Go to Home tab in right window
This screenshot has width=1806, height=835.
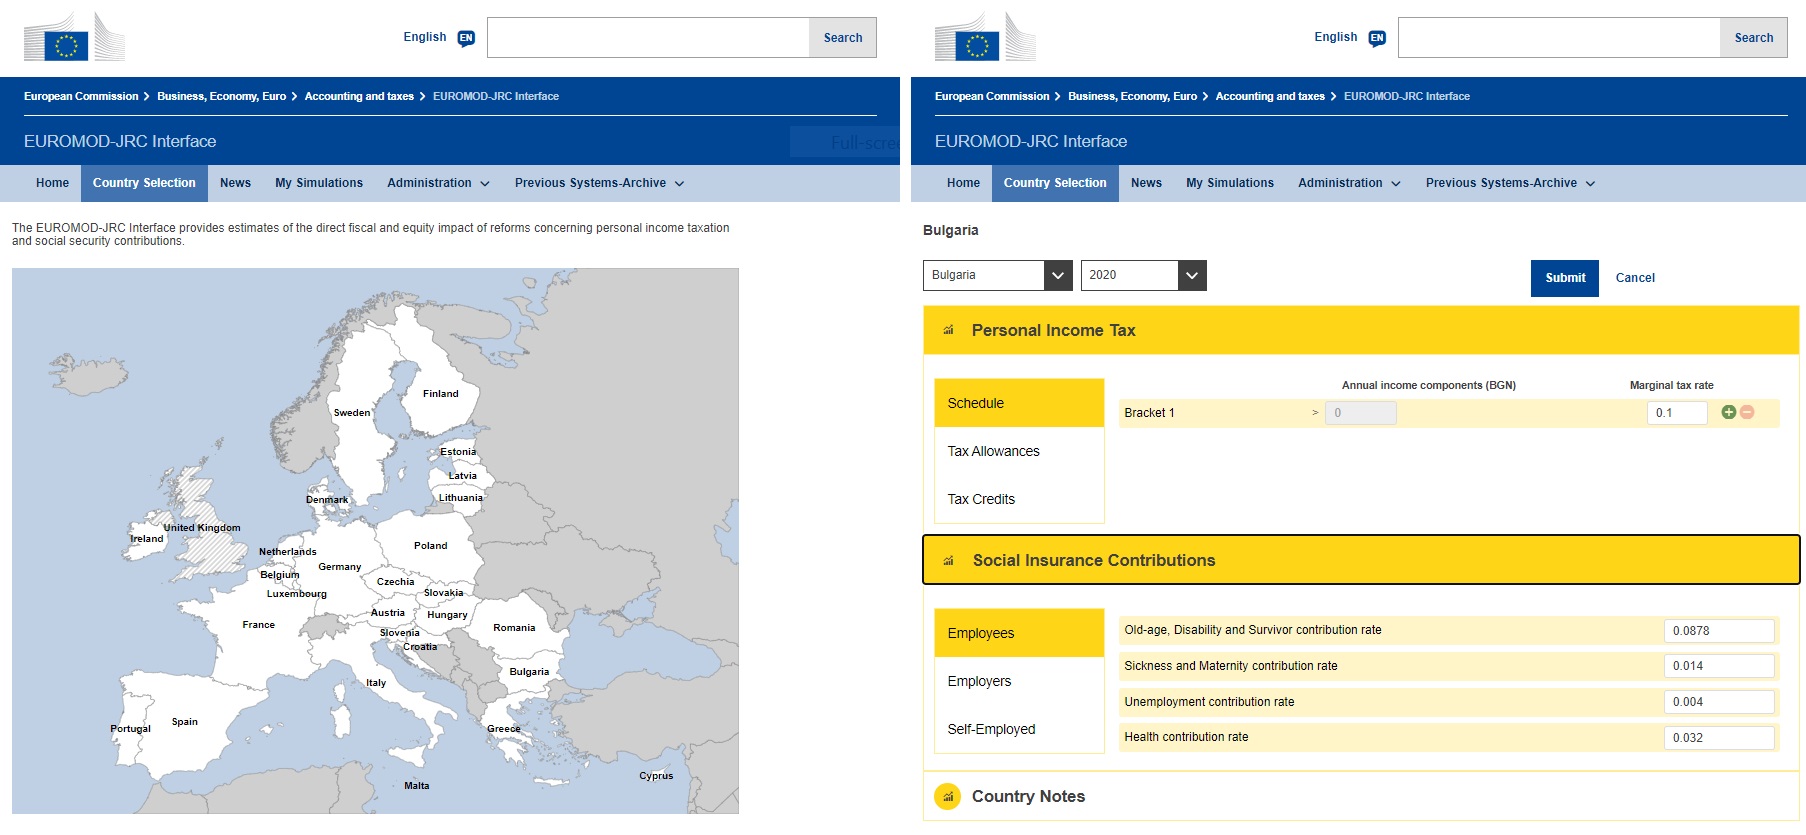pyautogui.click(x=963, y=183)
